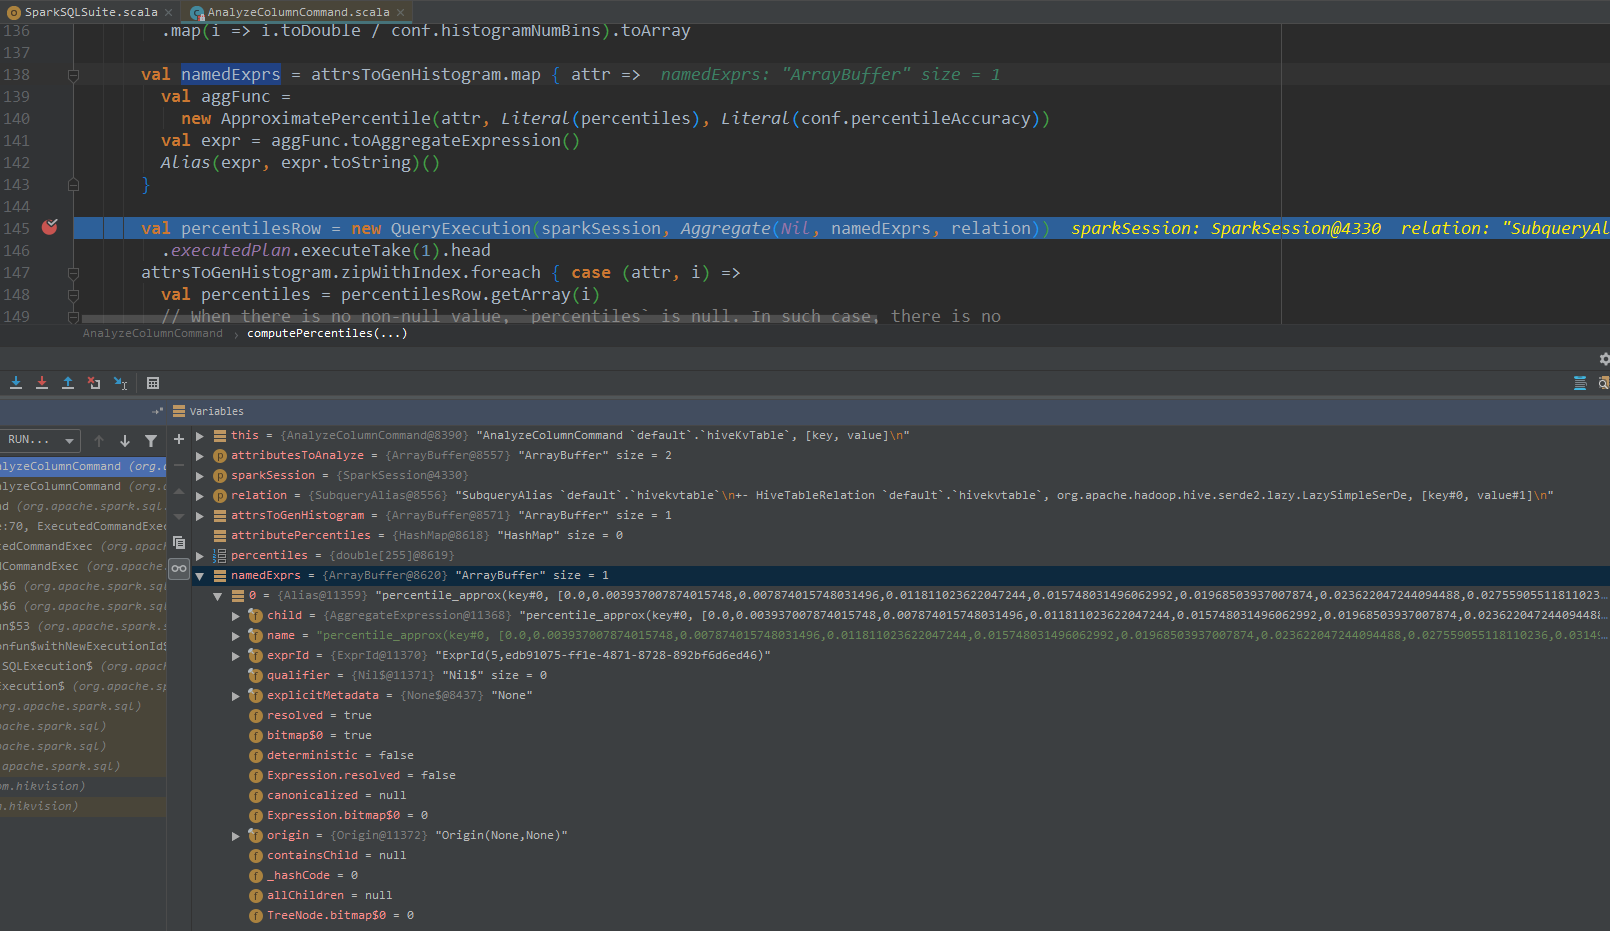Image resolution: width=1610 pixels, height=931 pixels.
Task: Select the 'deterministic = false' field row
Action: point(901,756)
